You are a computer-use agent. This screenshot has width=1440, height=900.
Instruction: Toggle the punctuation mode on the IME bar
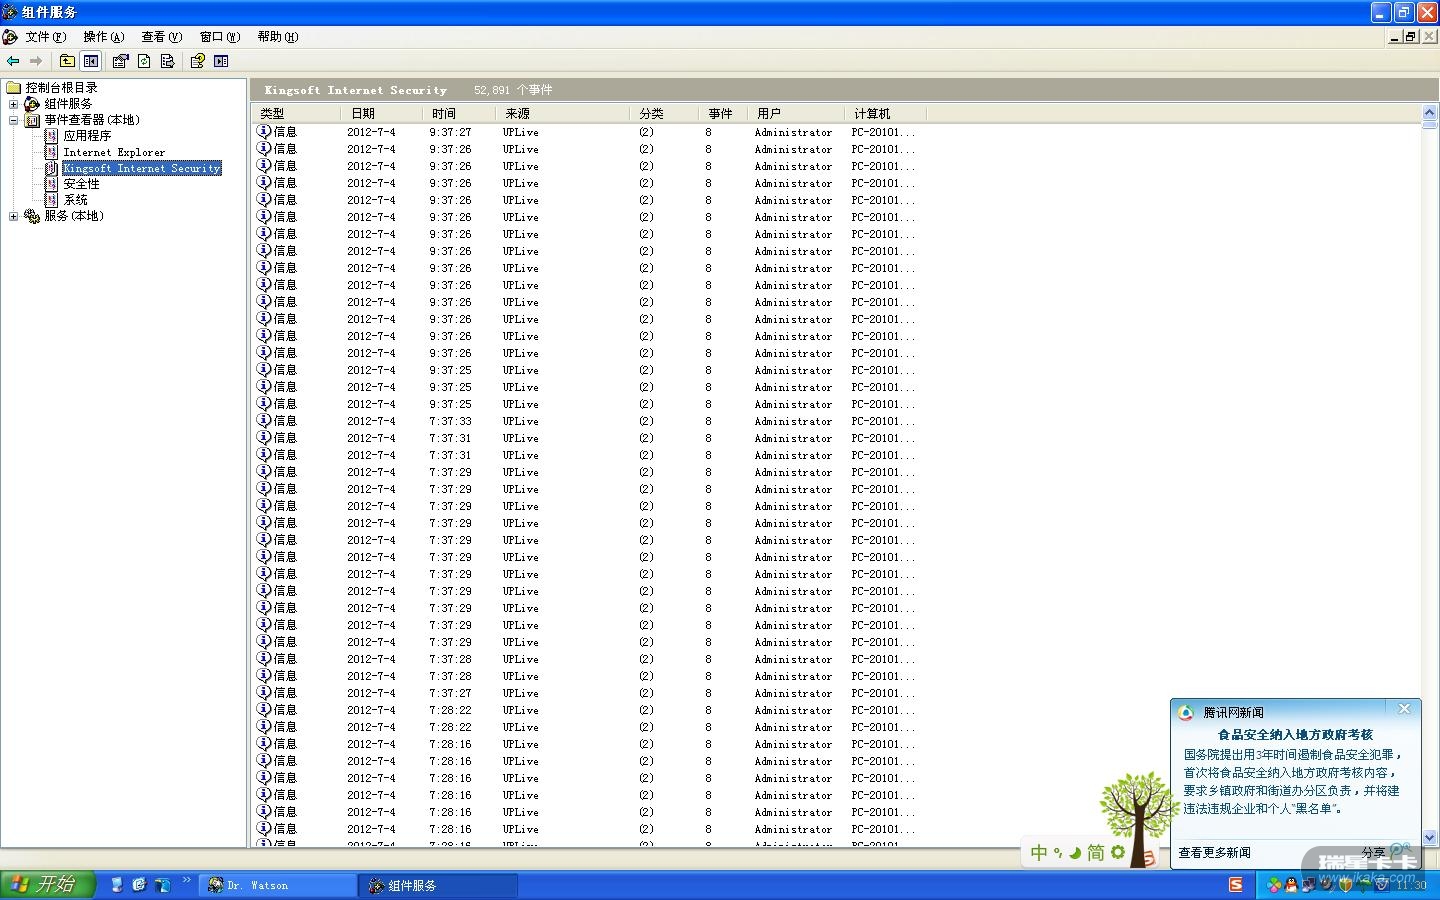[x=1058, y=853]
